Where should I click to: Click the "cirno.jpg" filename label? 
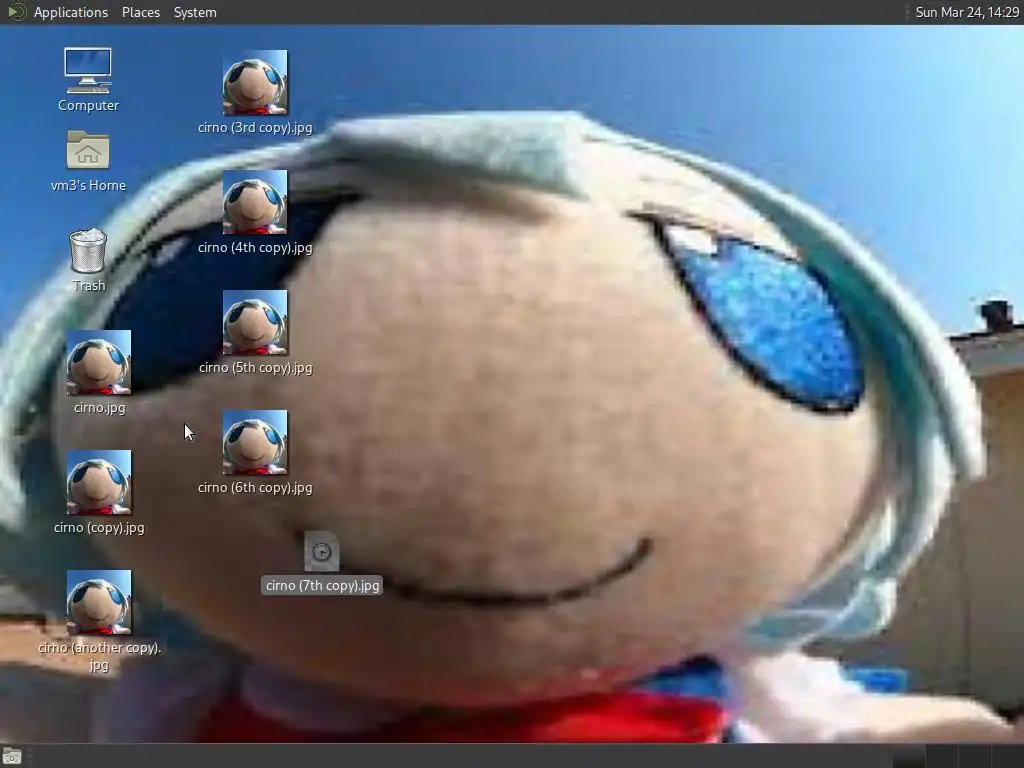pyautogui.click(x=99, y=408)
